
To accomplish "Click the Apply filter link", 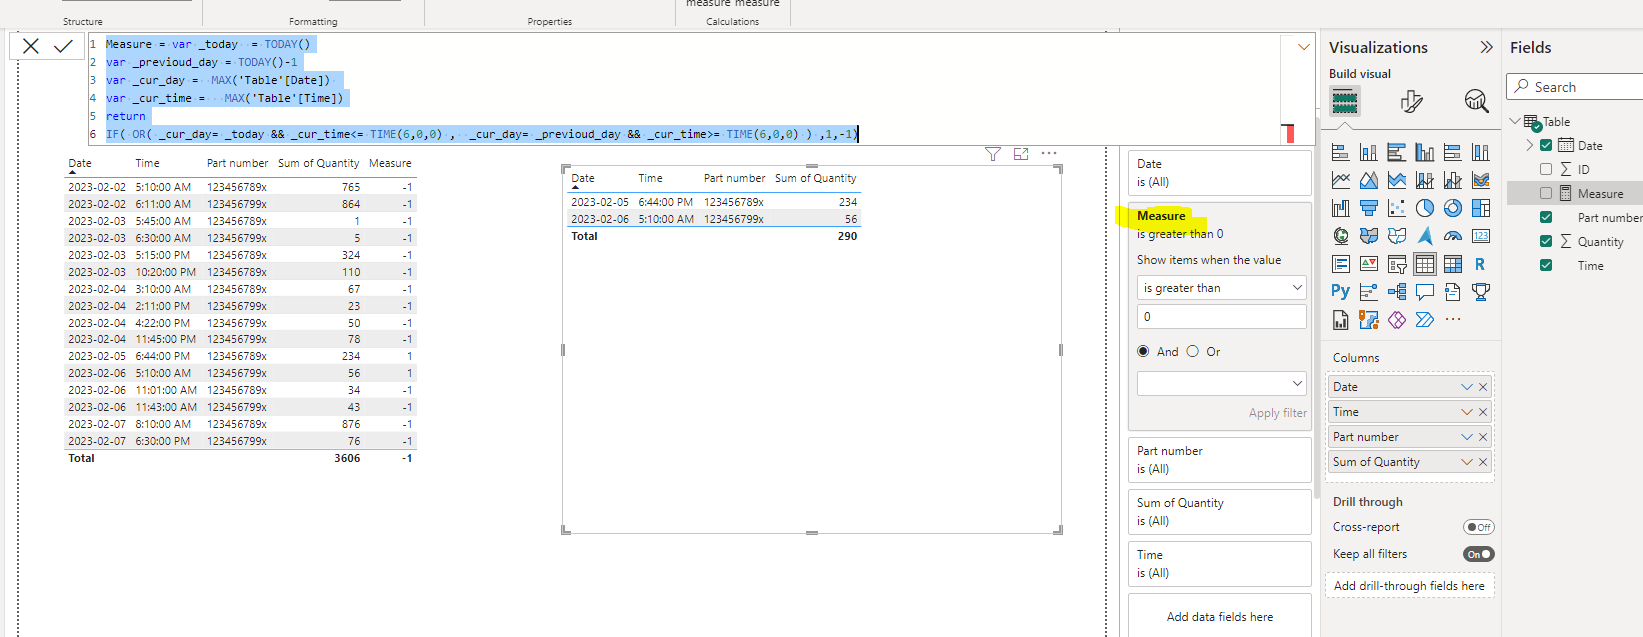I will 1277,413.
